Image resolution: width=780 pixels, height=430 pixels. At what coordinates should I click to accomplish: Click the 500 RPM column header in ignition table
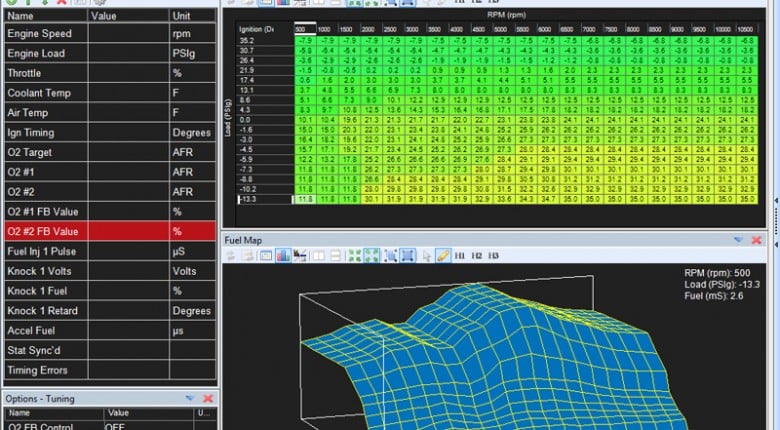point(305,29)
